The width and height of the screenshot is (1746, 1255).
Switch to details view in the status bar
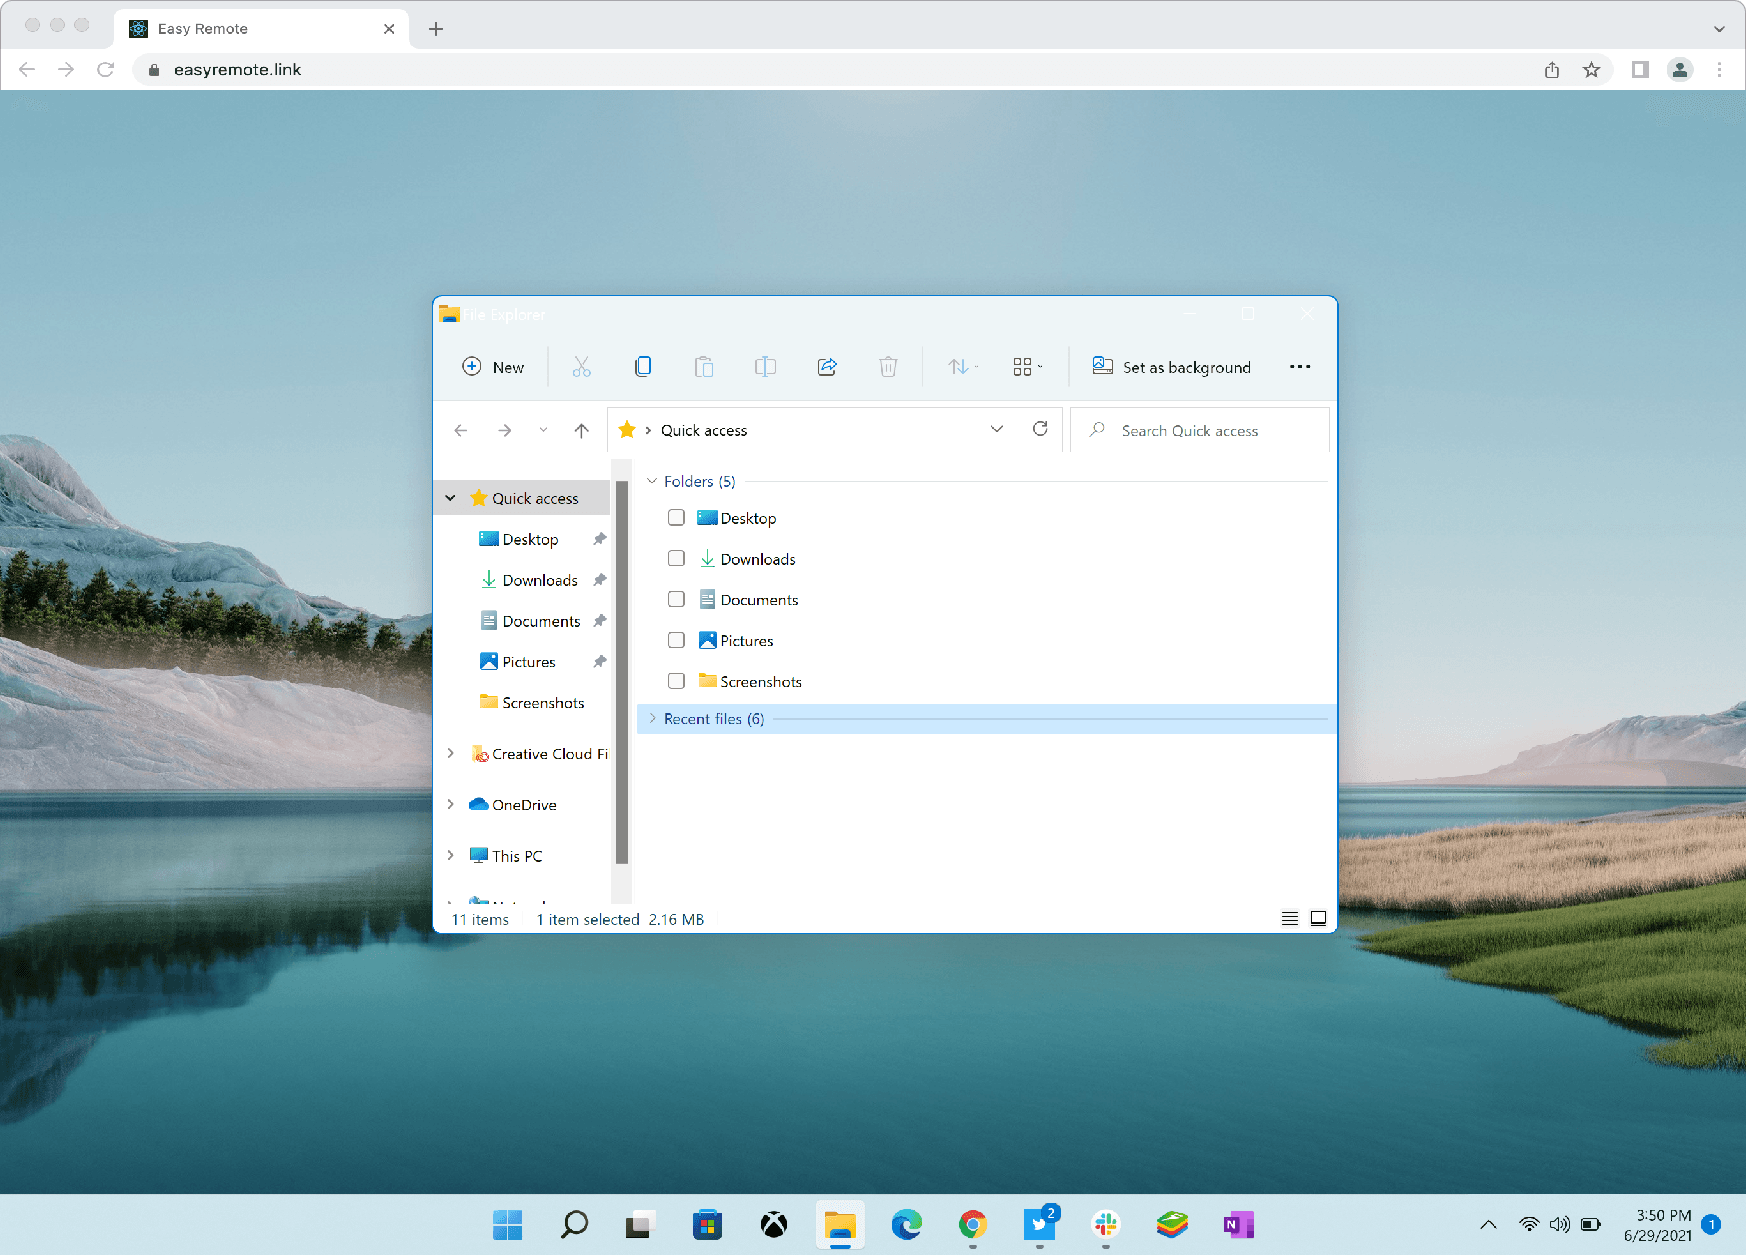point(1289,918)
